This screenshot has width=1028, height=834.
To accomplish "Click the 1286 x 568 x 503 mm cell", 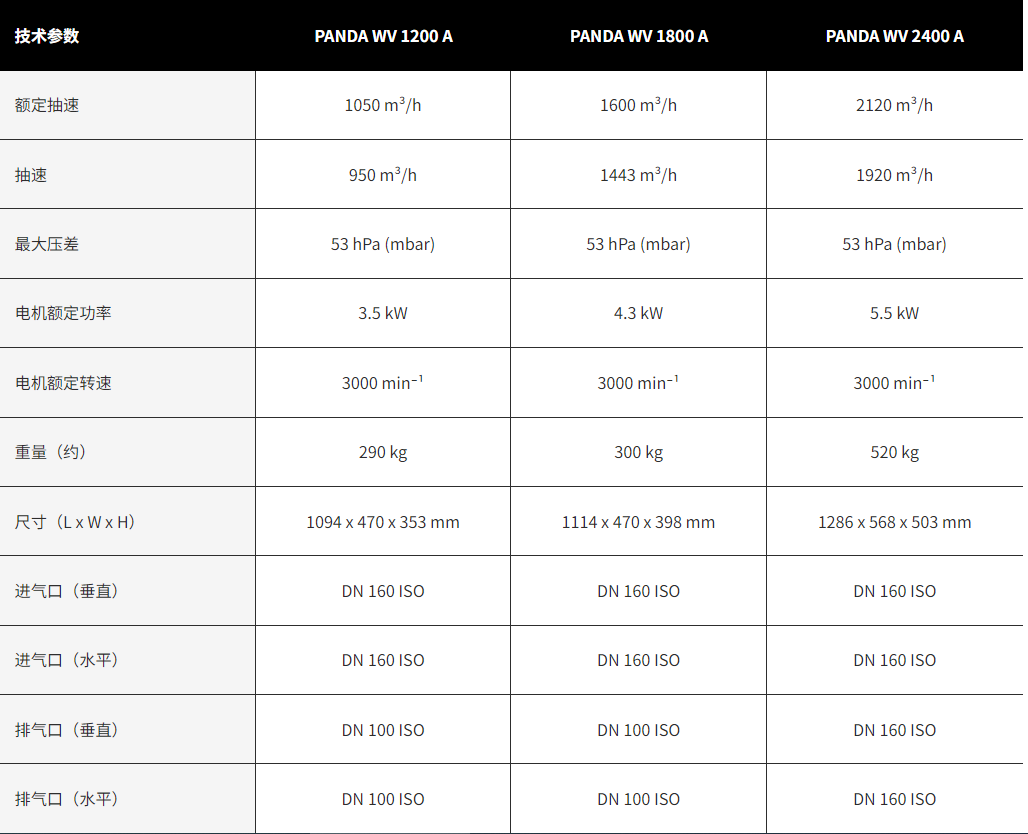I will pyautogui.click(x=894, y=522).
